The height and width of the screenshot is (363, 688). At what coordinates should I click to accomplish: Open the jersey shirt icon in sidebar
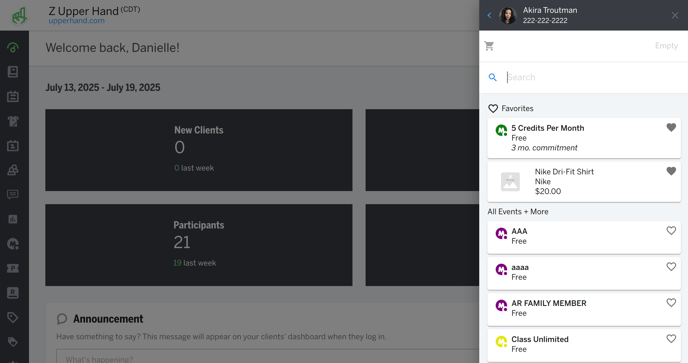tap(13, 121)
